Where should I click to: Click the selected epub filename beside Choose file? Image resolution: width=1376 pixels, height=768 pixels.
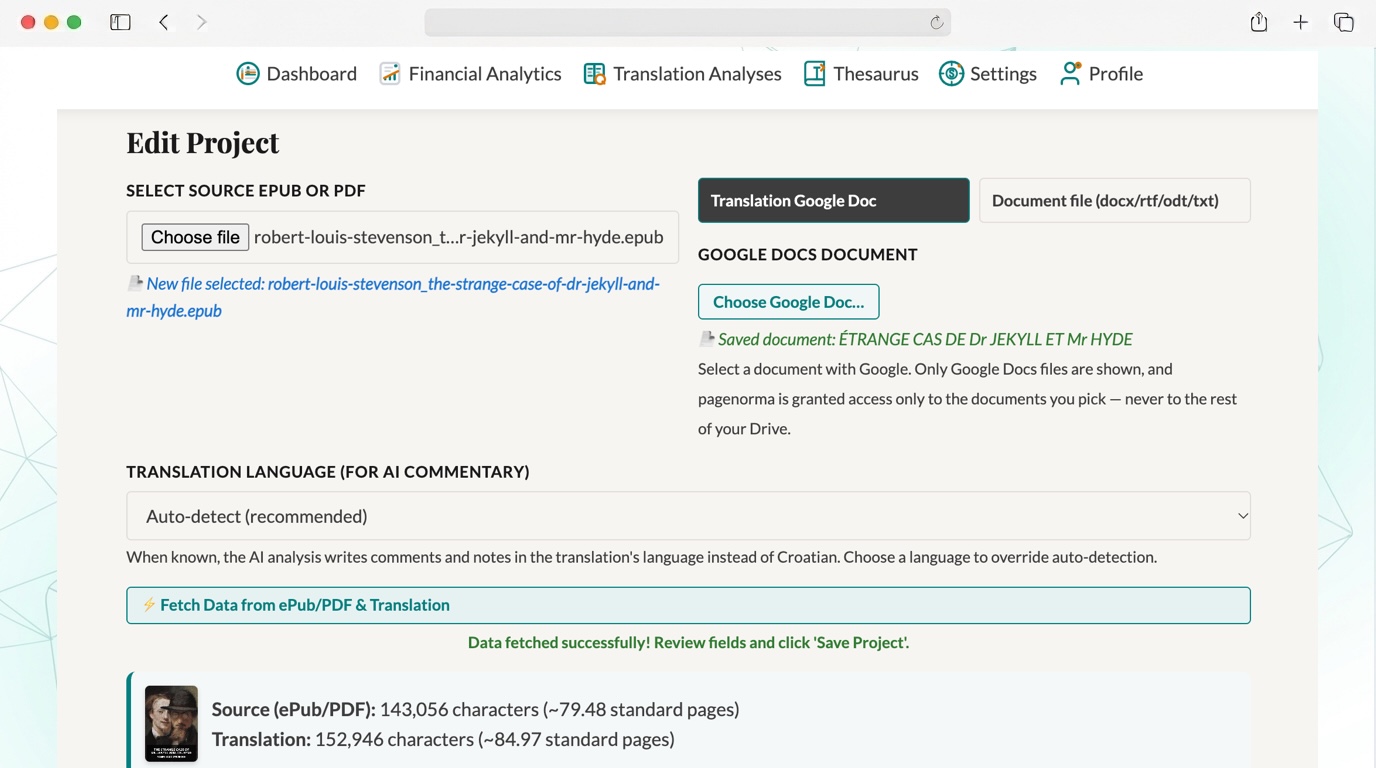point(459,237)
